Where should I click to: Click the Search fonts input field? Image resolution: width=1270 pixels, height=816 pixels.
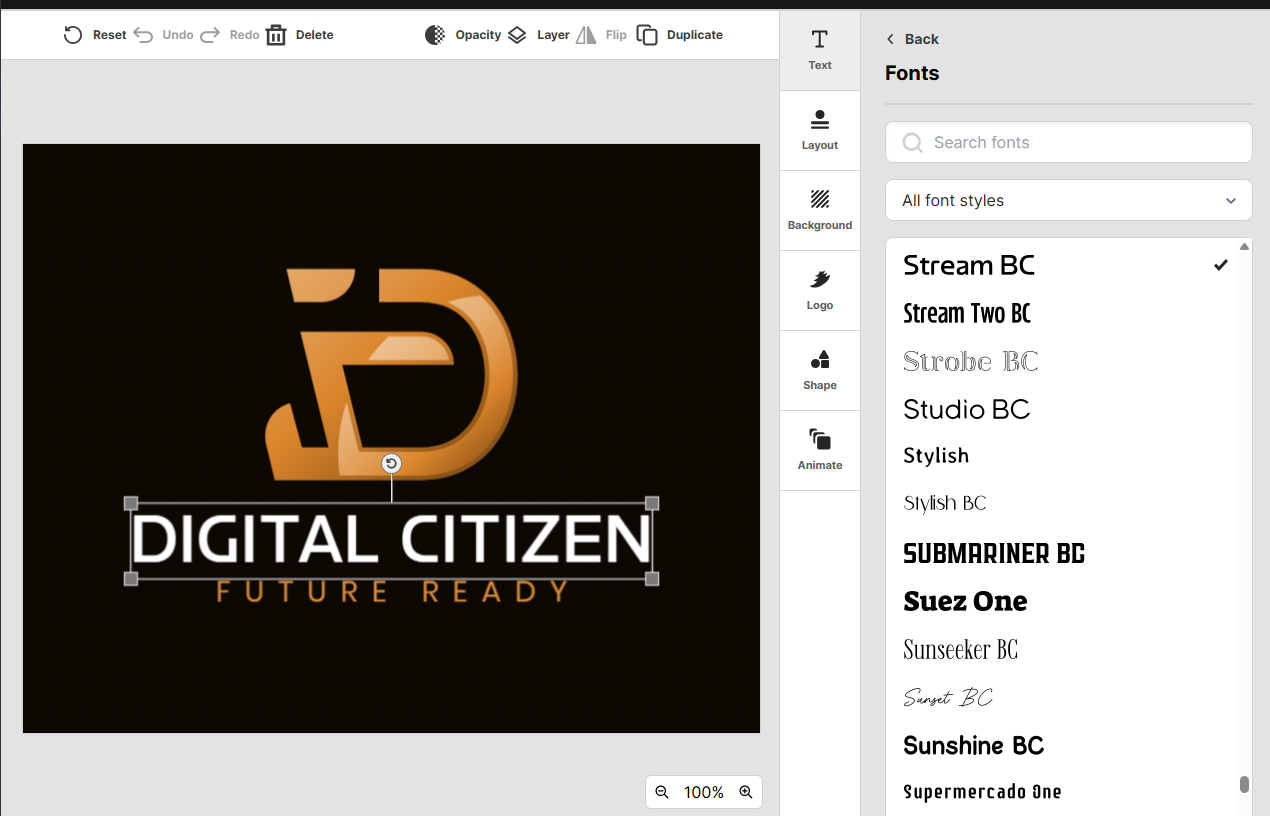point(1069,142)
